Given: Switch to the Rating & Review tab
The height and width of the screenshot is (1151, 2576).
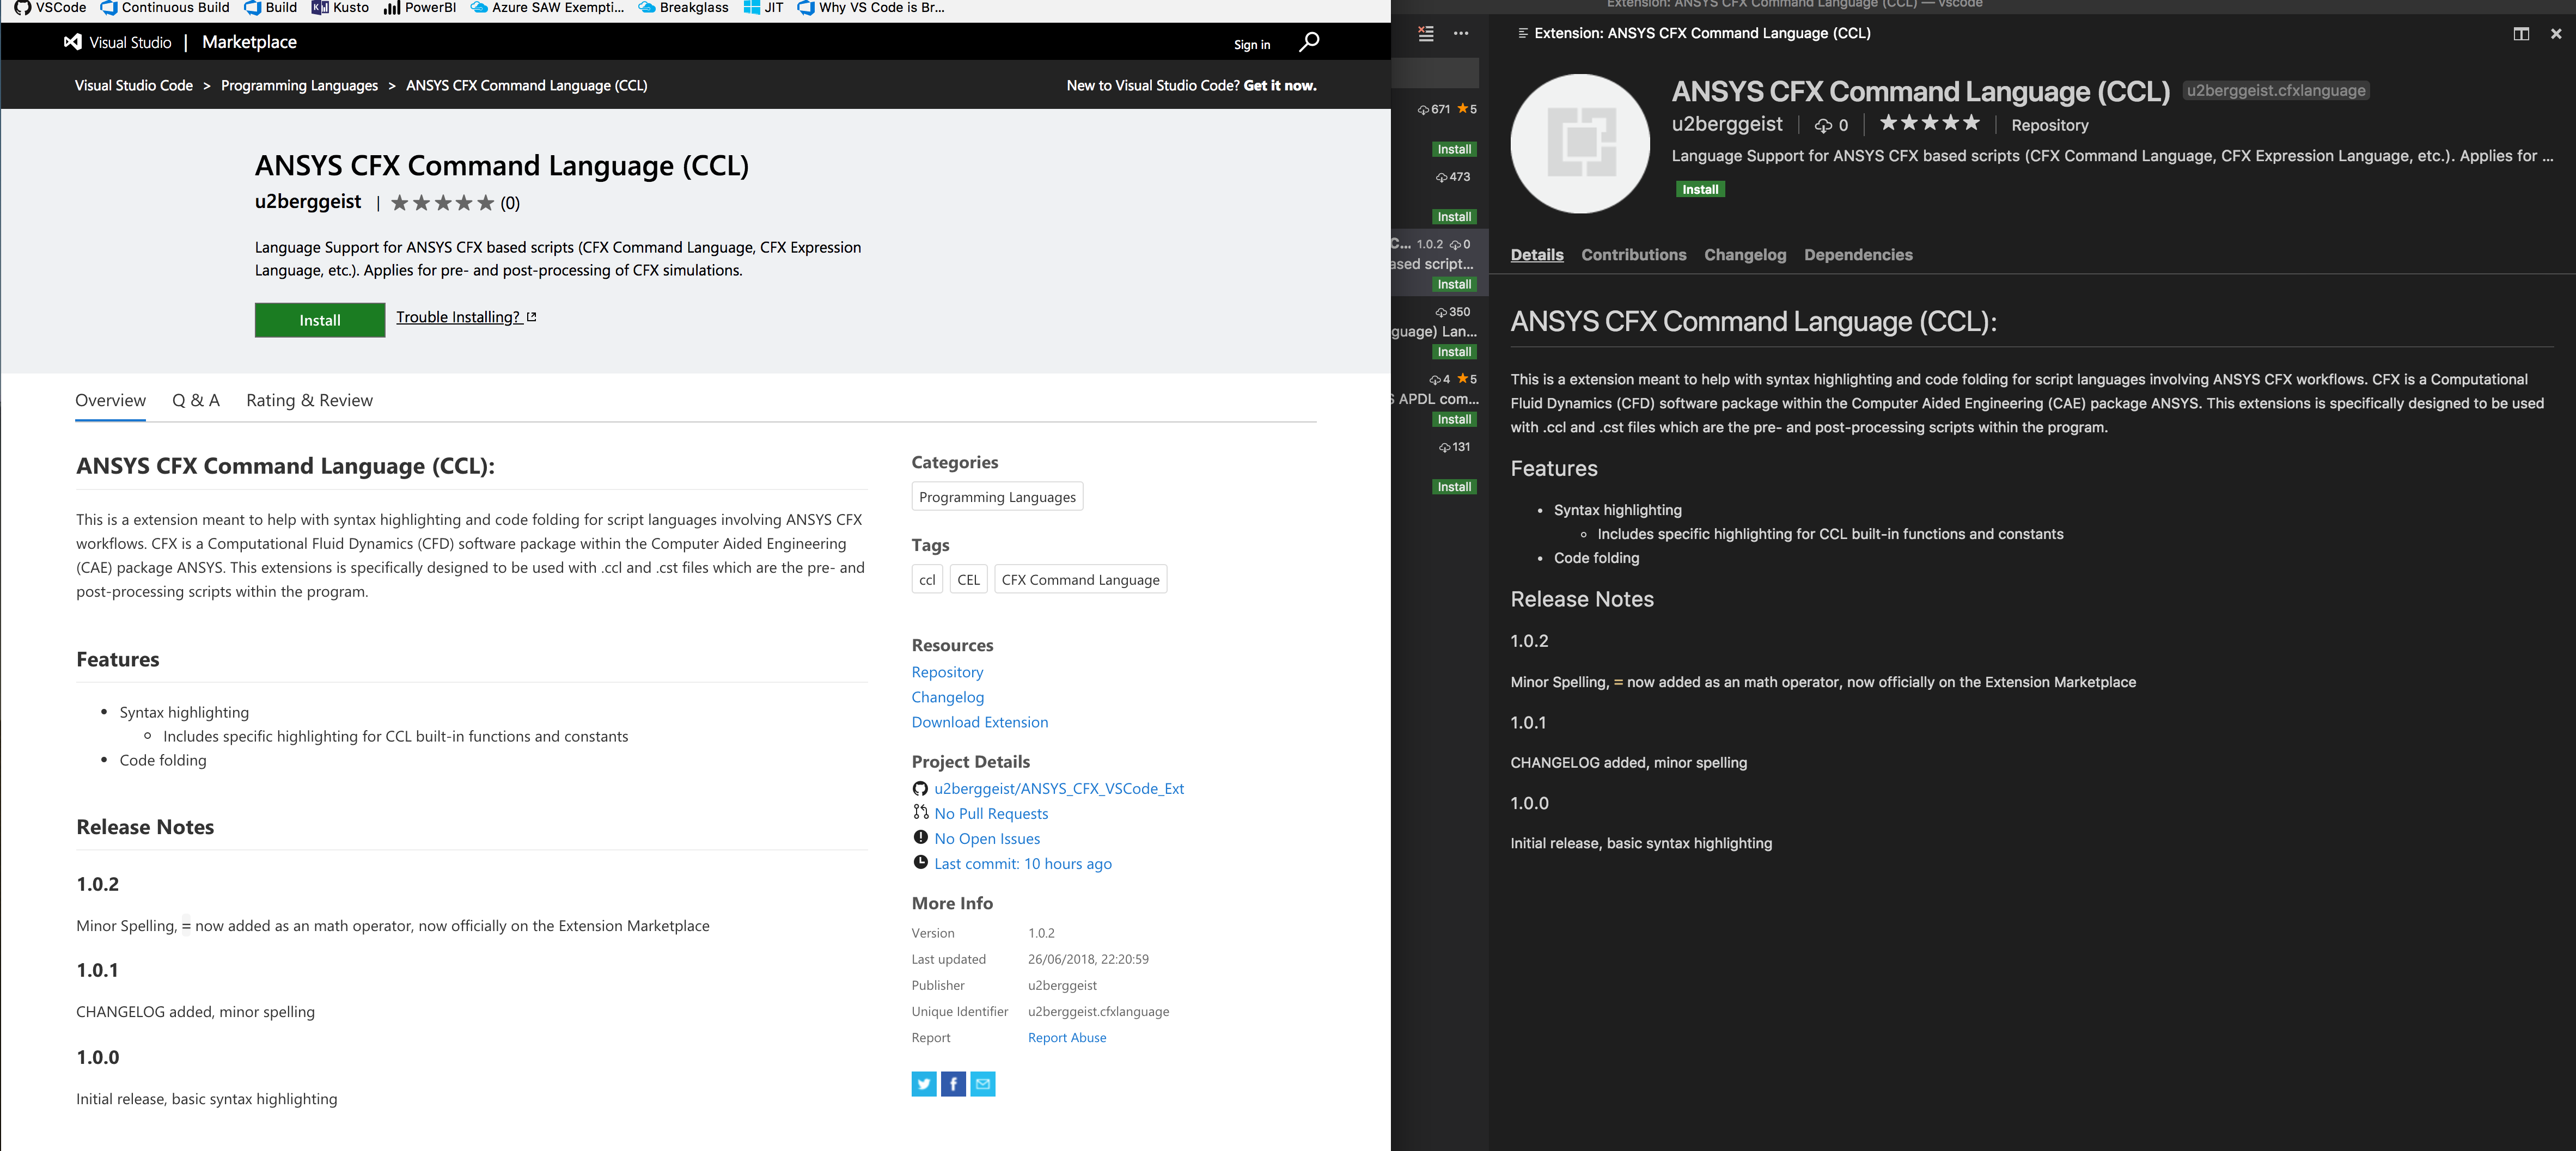Looking at the screenshot, I should tap(309, 400).
